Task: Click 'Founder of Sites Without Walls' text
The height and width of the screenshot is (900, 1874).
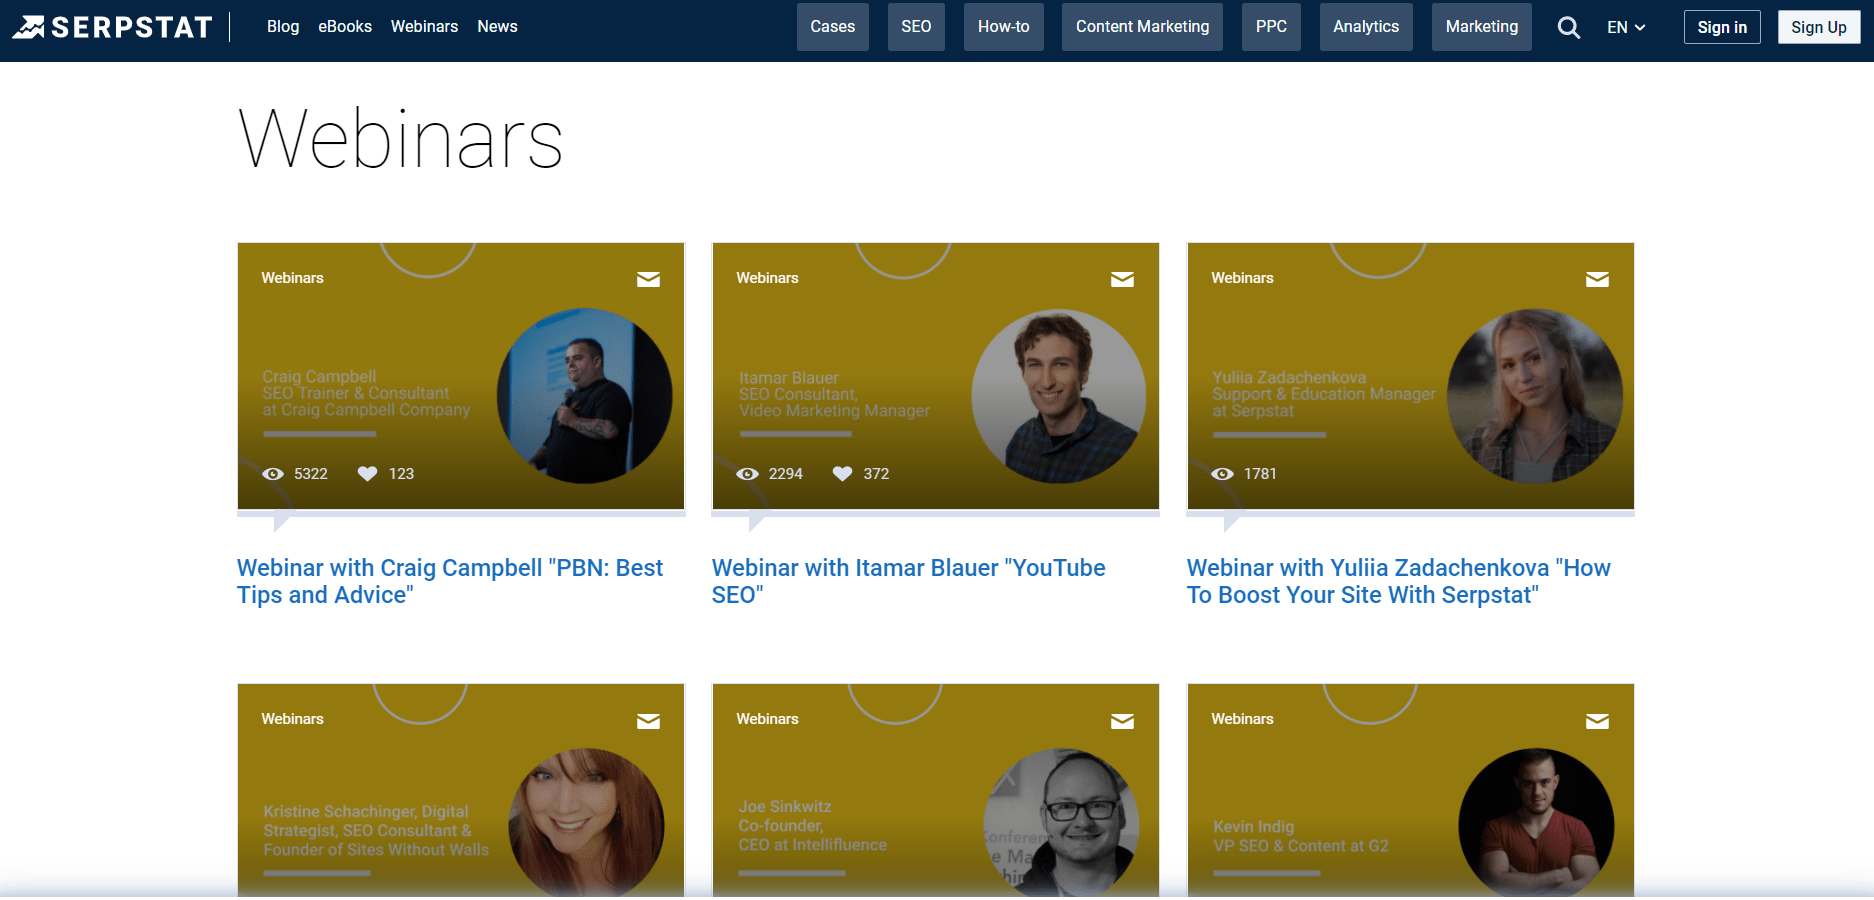Action: pyautogui.click(x=376, y=850)
